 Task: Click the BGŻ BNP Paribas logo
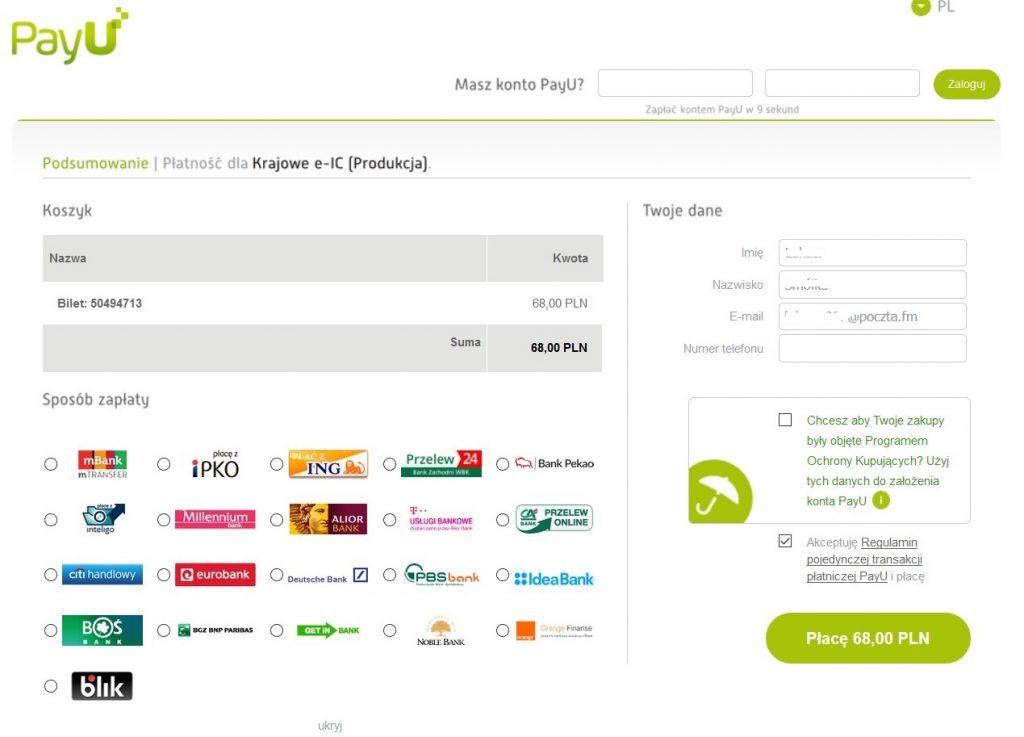coord(216,630)
